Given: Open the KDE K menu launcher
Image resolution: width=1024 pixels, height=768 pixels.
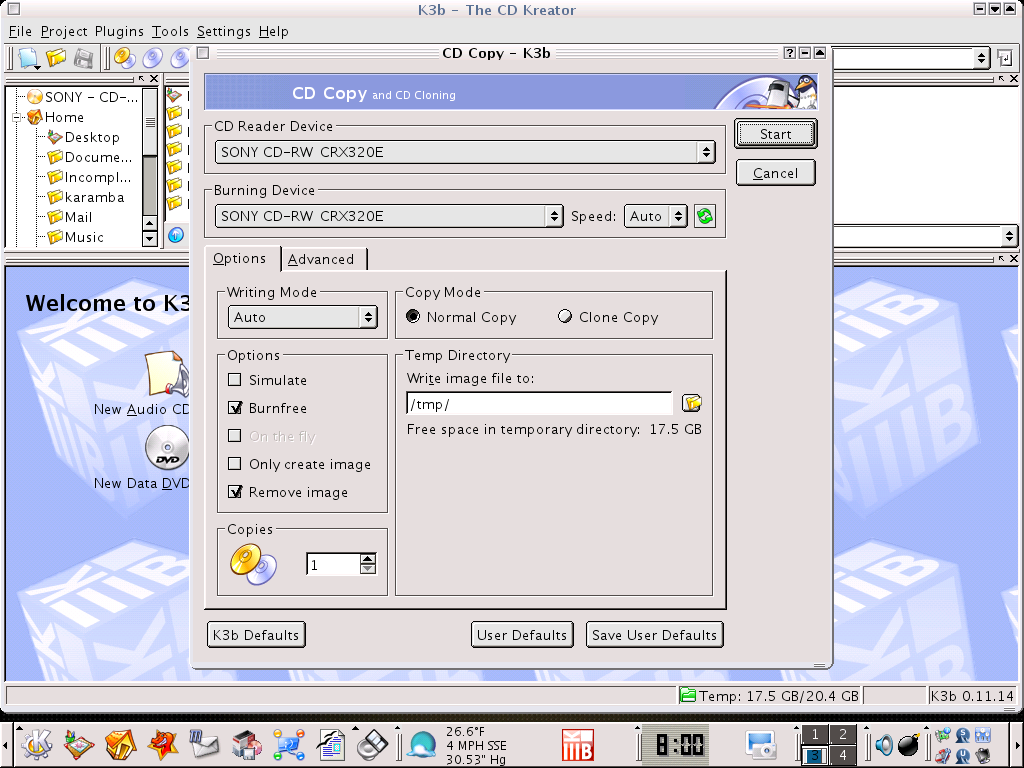Looking at the screenshot, I should pyautogui.click(x=36, y=744).
